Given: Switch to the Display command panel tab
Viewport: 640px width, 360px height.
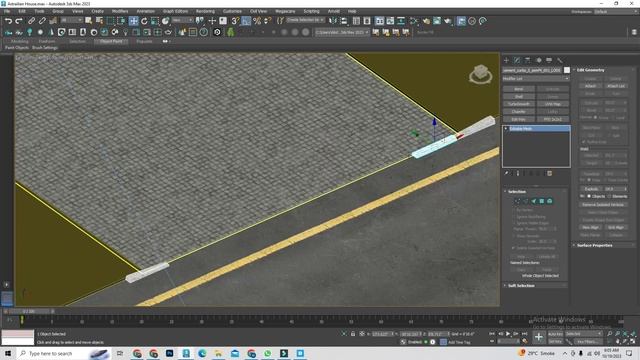Looking at the screenshot, I should click(549, 60).
